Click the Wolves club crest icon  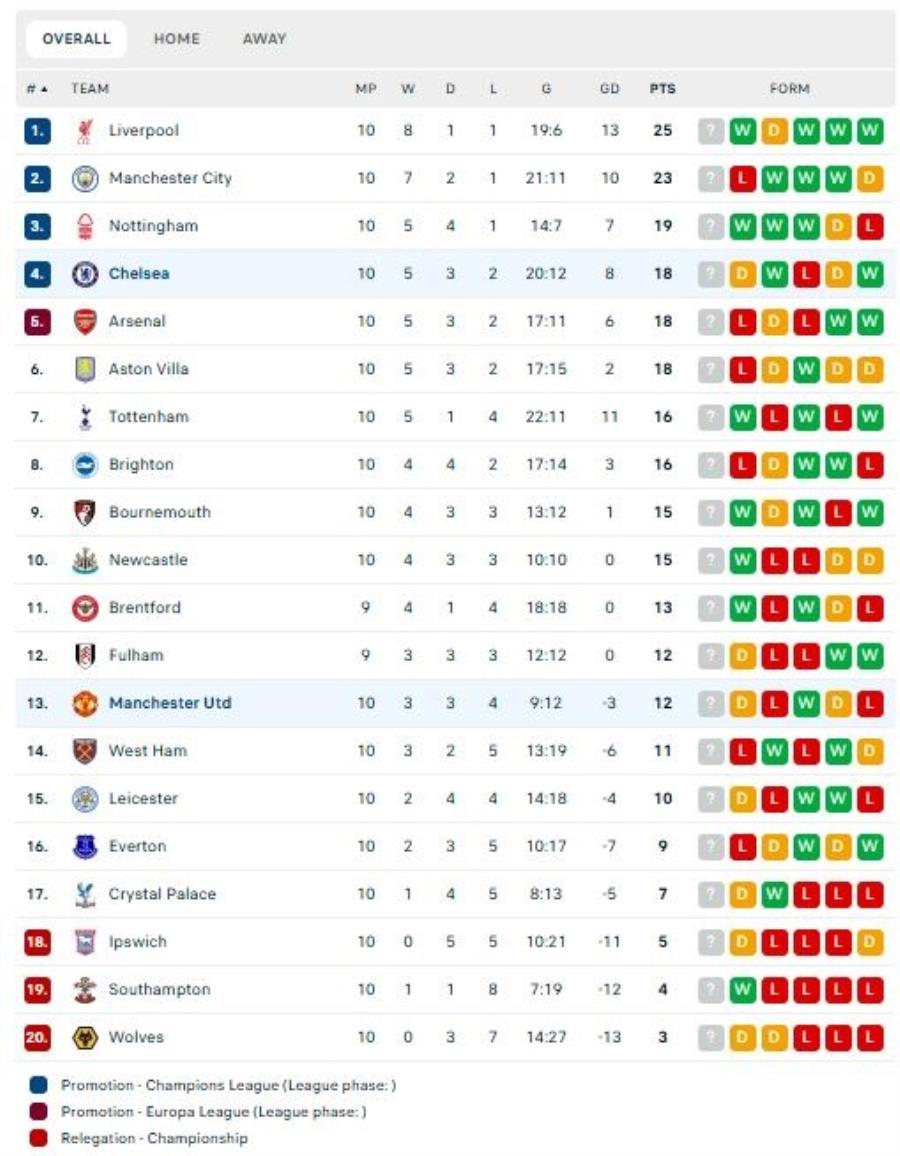(x=85, y=1037)
